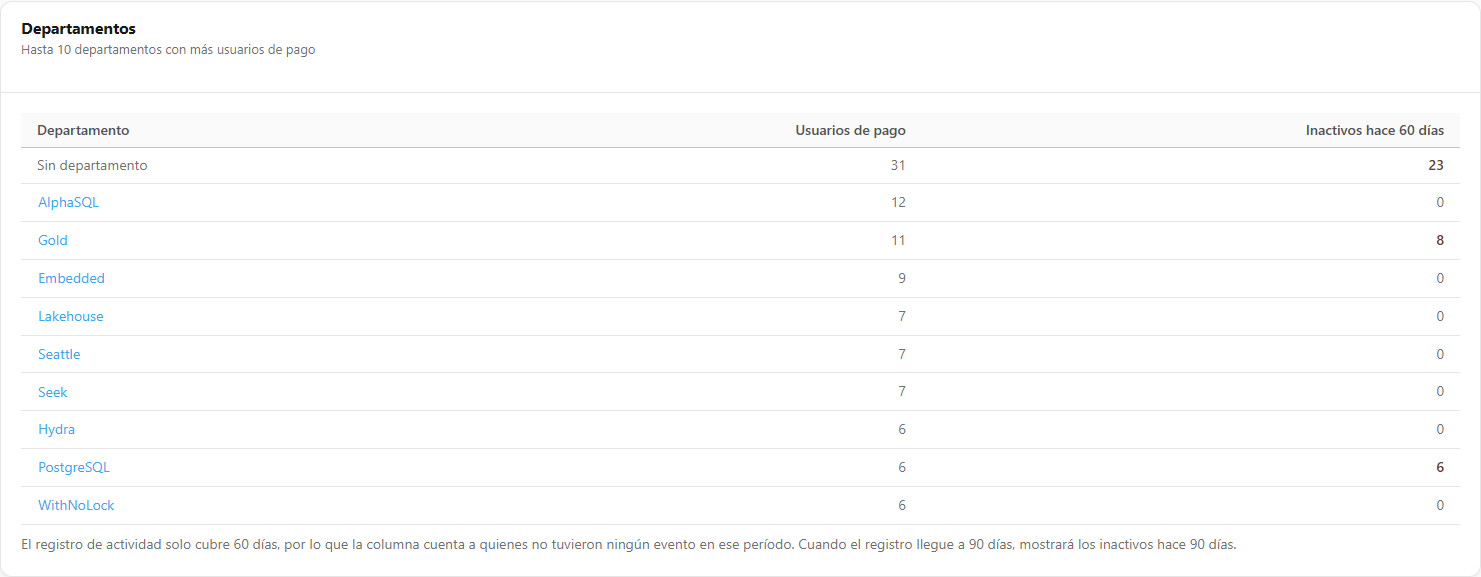Open the AlphaSQL department link
This screenshot has height=577, width=1481.
point(68,202)
